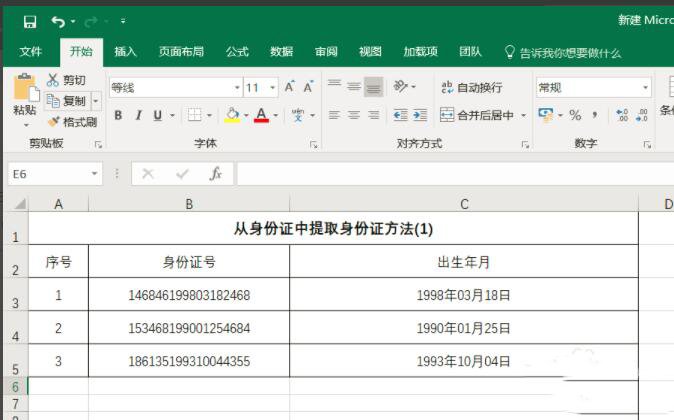Click the 合并后居中 merge button
The height and width of the screenshot is (420, 674).
(477, 115)
